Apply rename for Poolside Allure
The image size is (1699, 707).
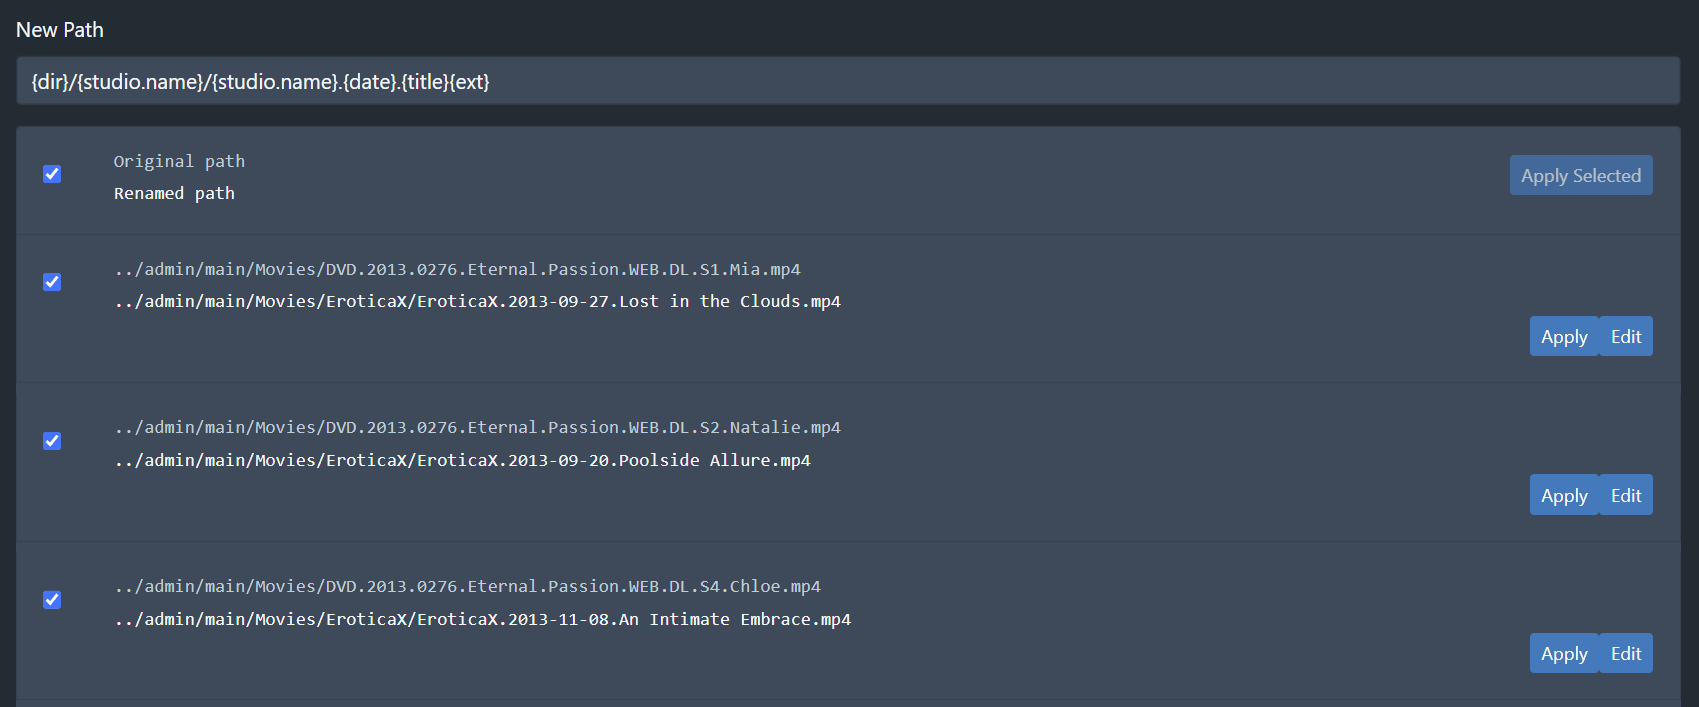coord(1564,496)
